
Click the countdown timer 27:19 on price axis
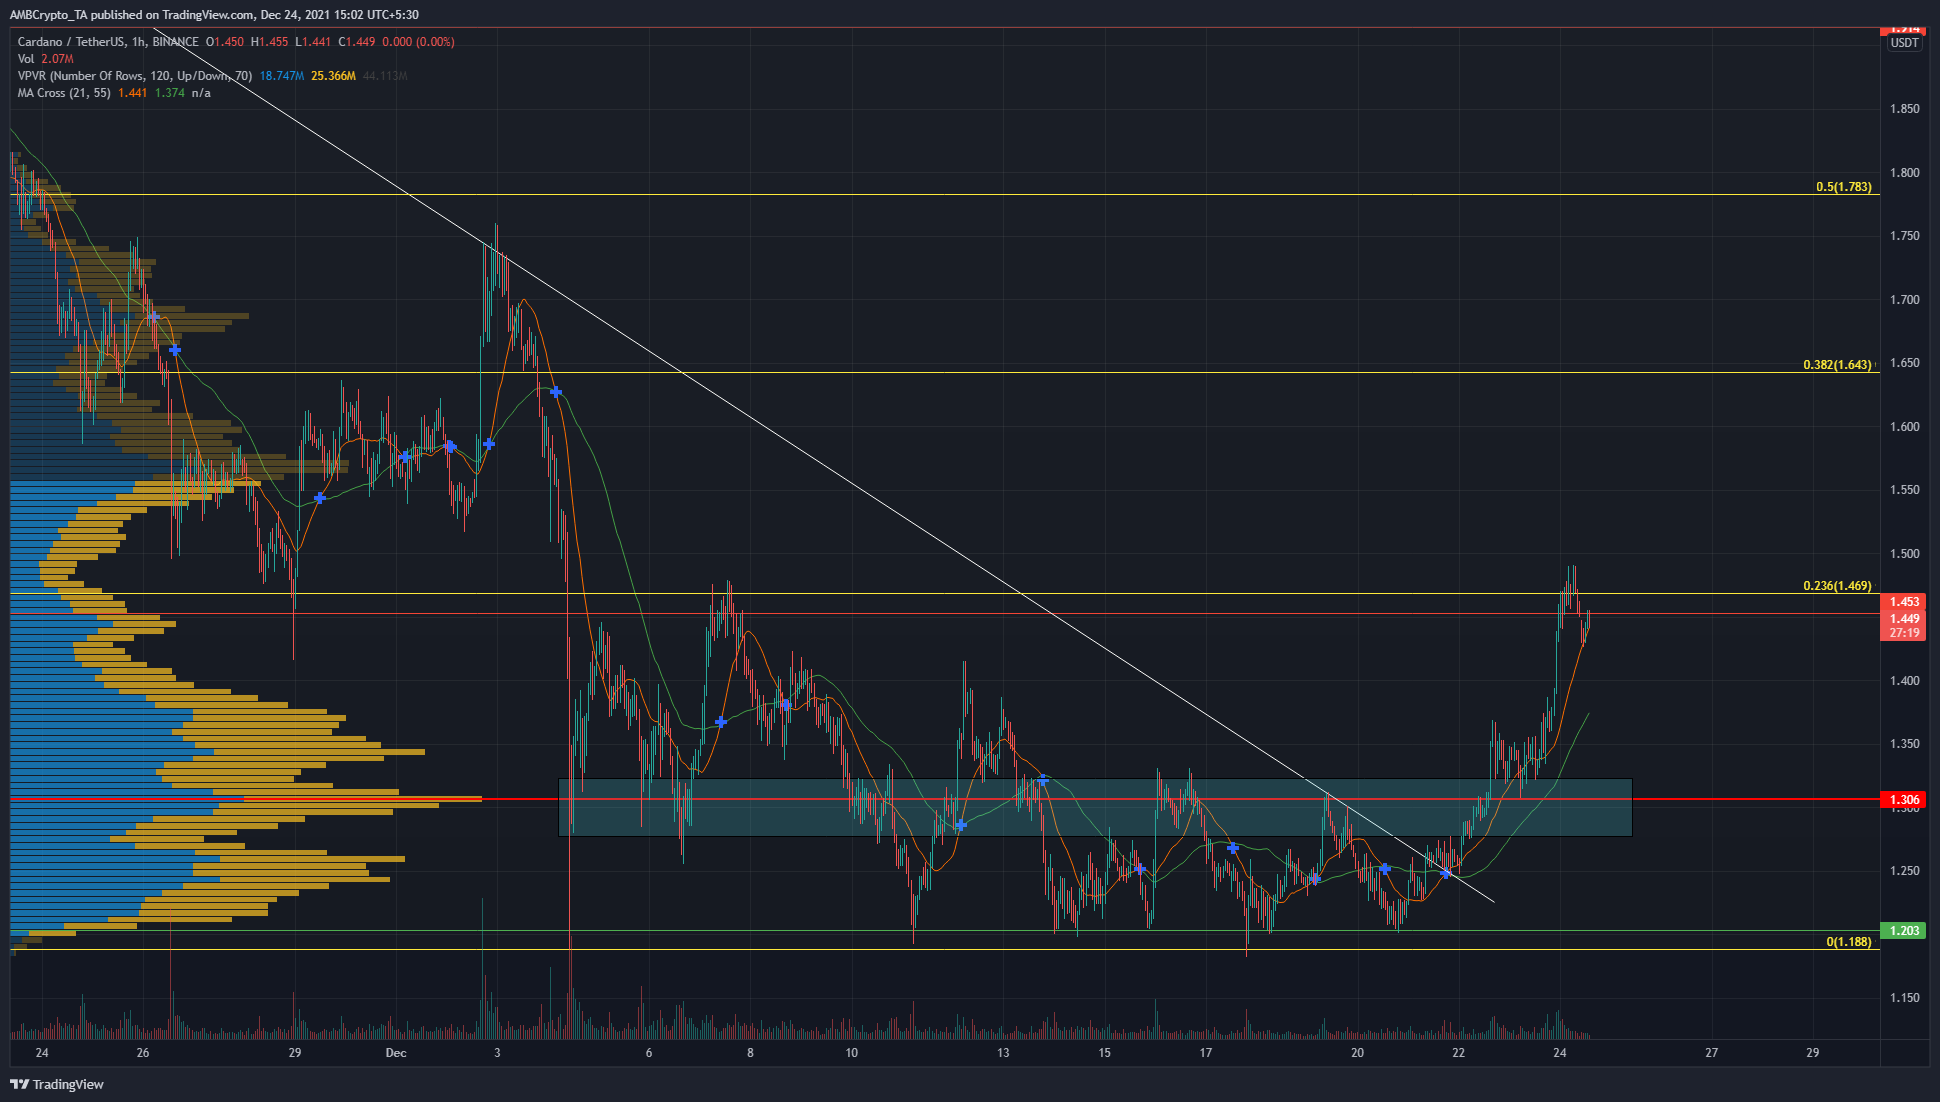click(1903, 633)
